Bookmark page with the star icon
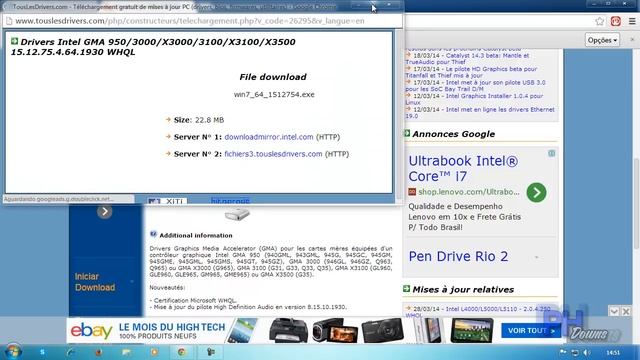 (x=599, y=21)
